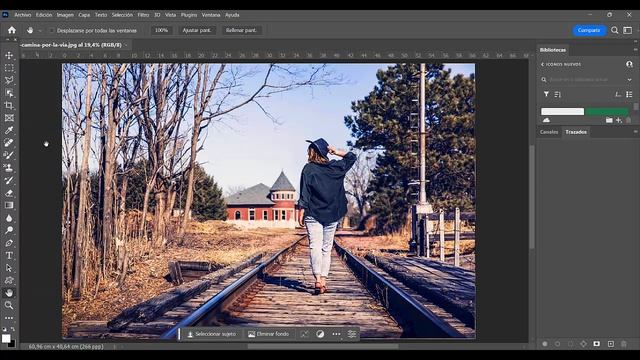Select the Clone Stamp tool
Screen dimensions: 640x360
pyautogui.click(x=9, y=168)
